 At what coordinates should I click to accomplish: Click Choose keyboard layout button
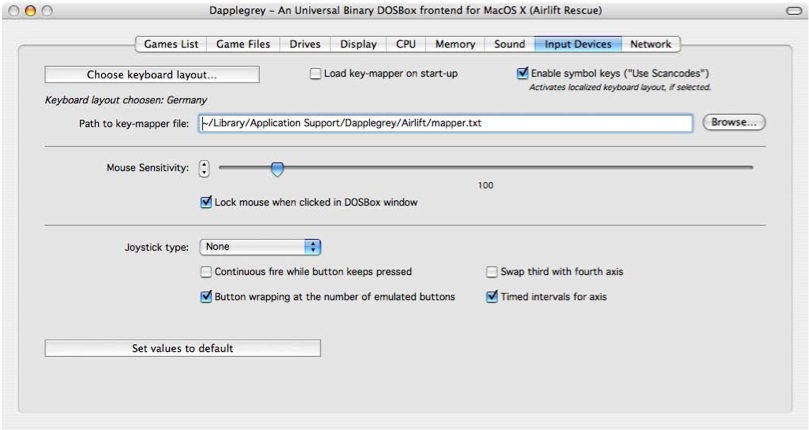click(x=152, y=75)
